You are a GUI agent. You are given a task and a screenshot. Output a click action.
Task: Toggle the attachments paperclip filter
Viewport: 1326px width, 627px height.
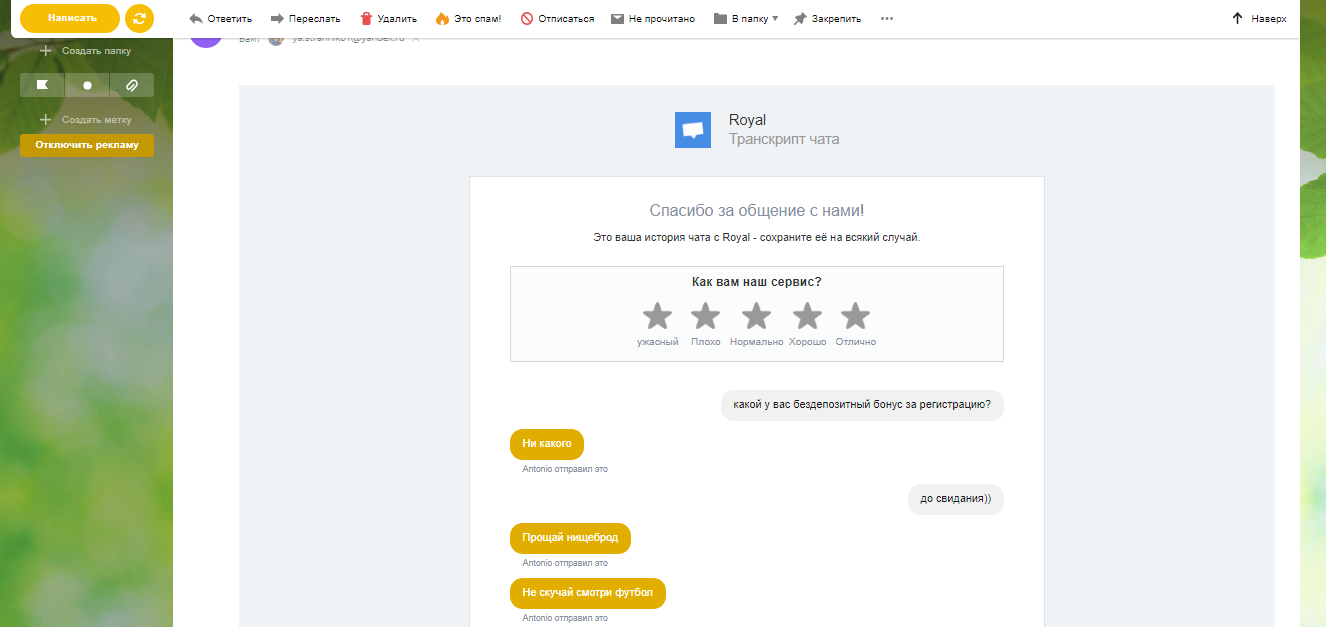(x=131, y=85)
